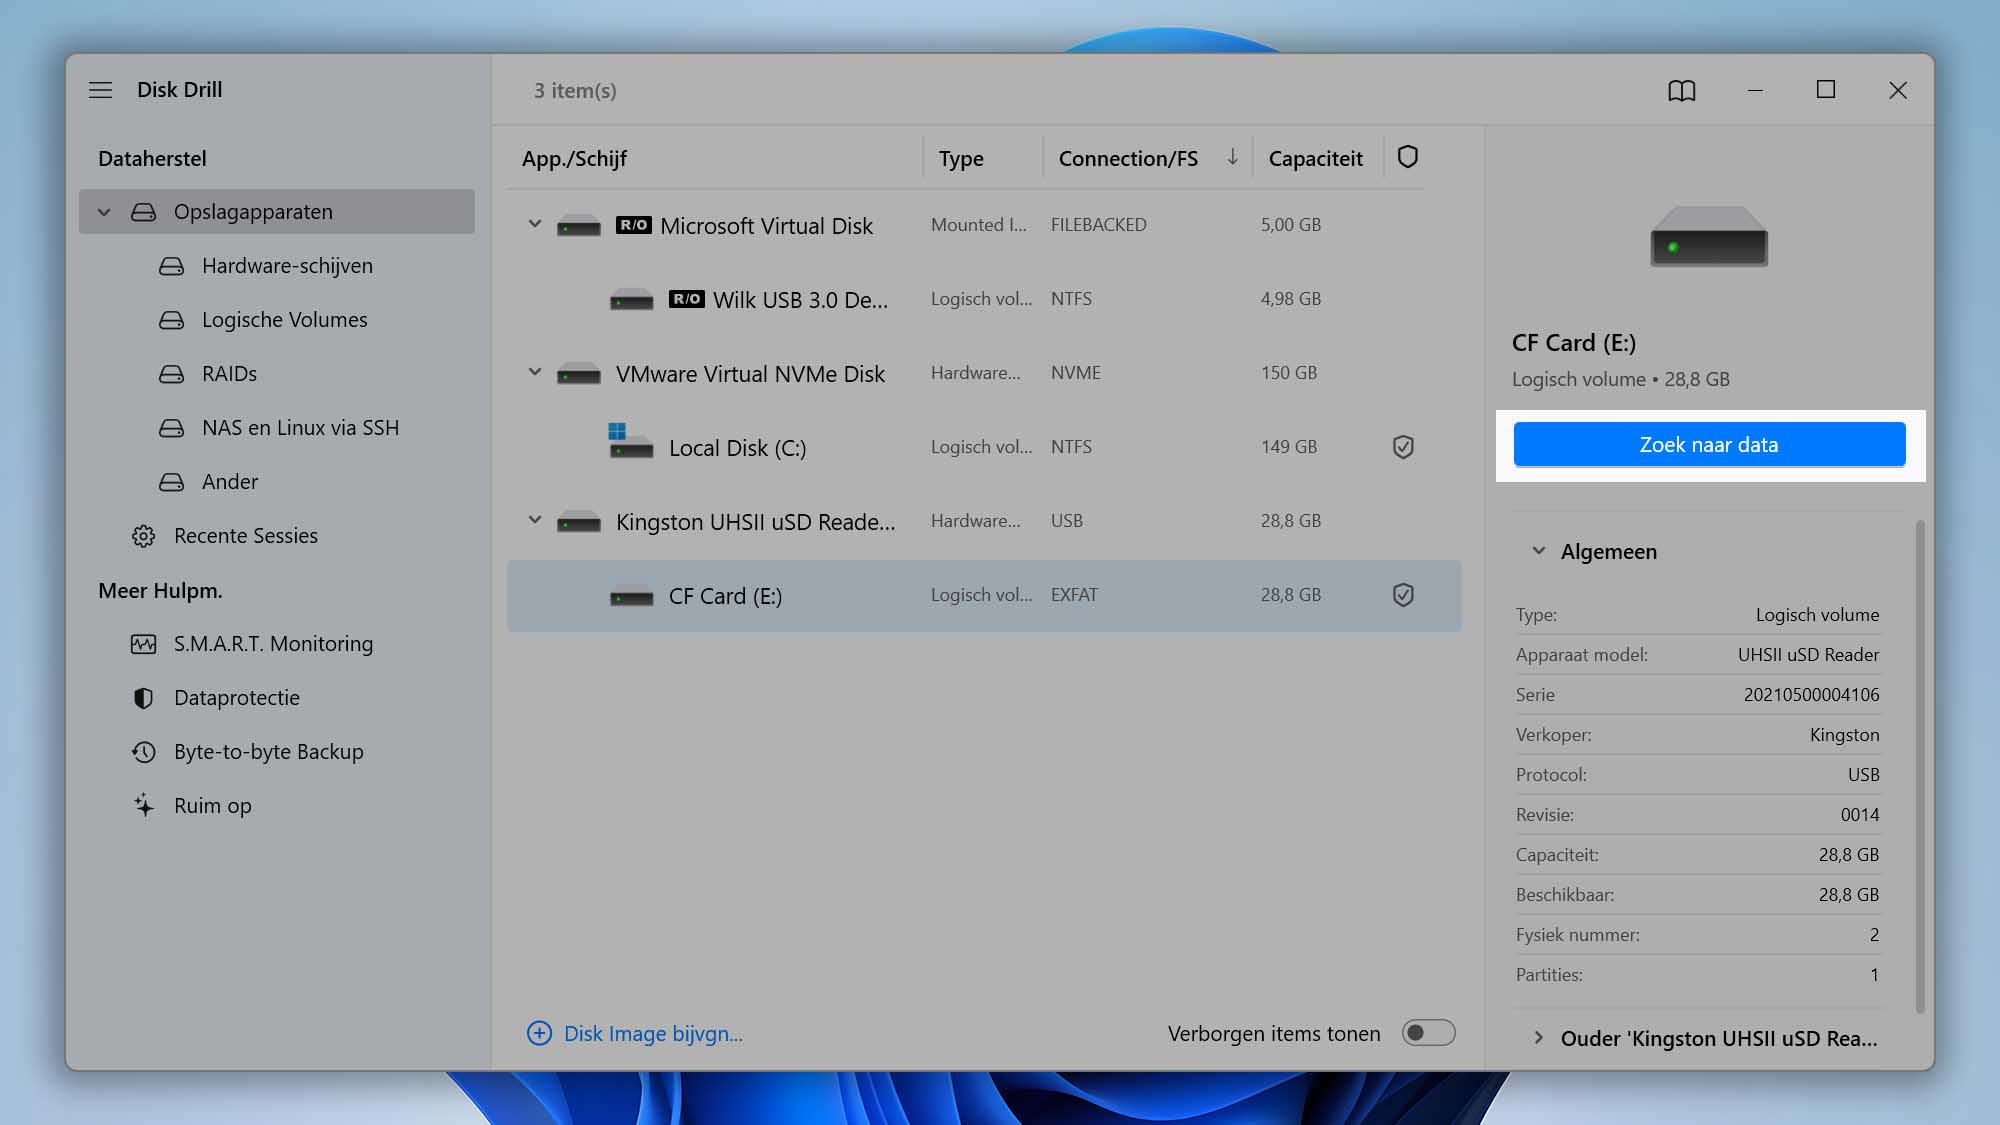Click the R/O badge on Wilk USB 3.0 row
The image size is (2000, 1125).
tap(687, 299)
